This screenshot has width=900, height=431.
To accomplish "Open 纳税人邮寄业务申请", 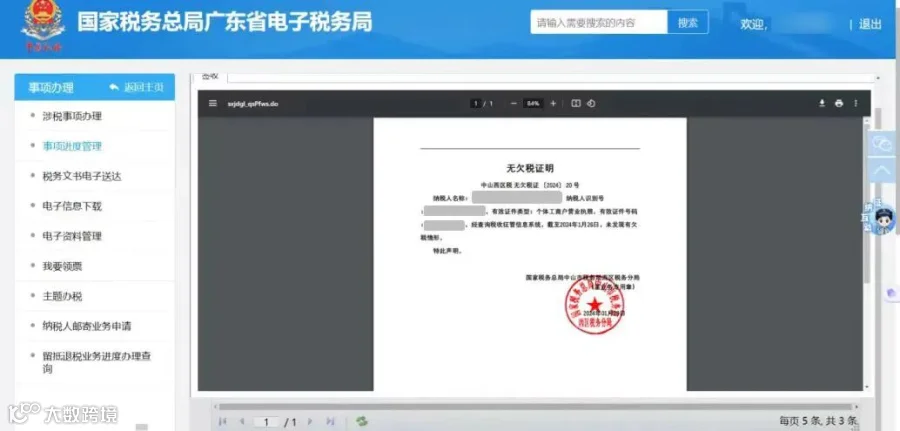I will [87, 326].
